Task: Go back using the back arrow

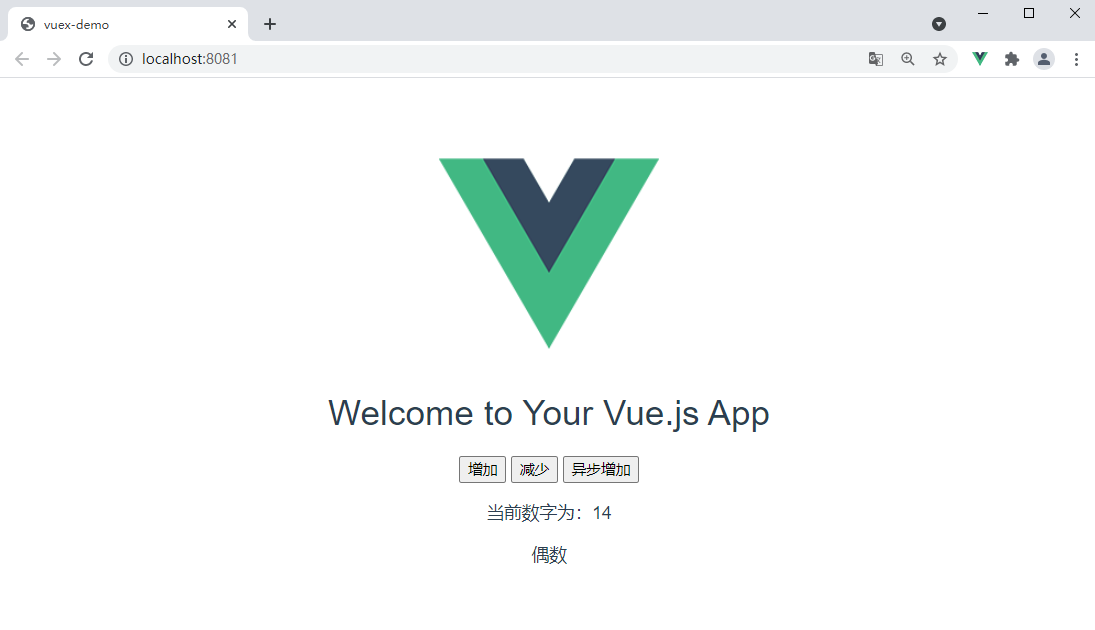Action: 22,59
